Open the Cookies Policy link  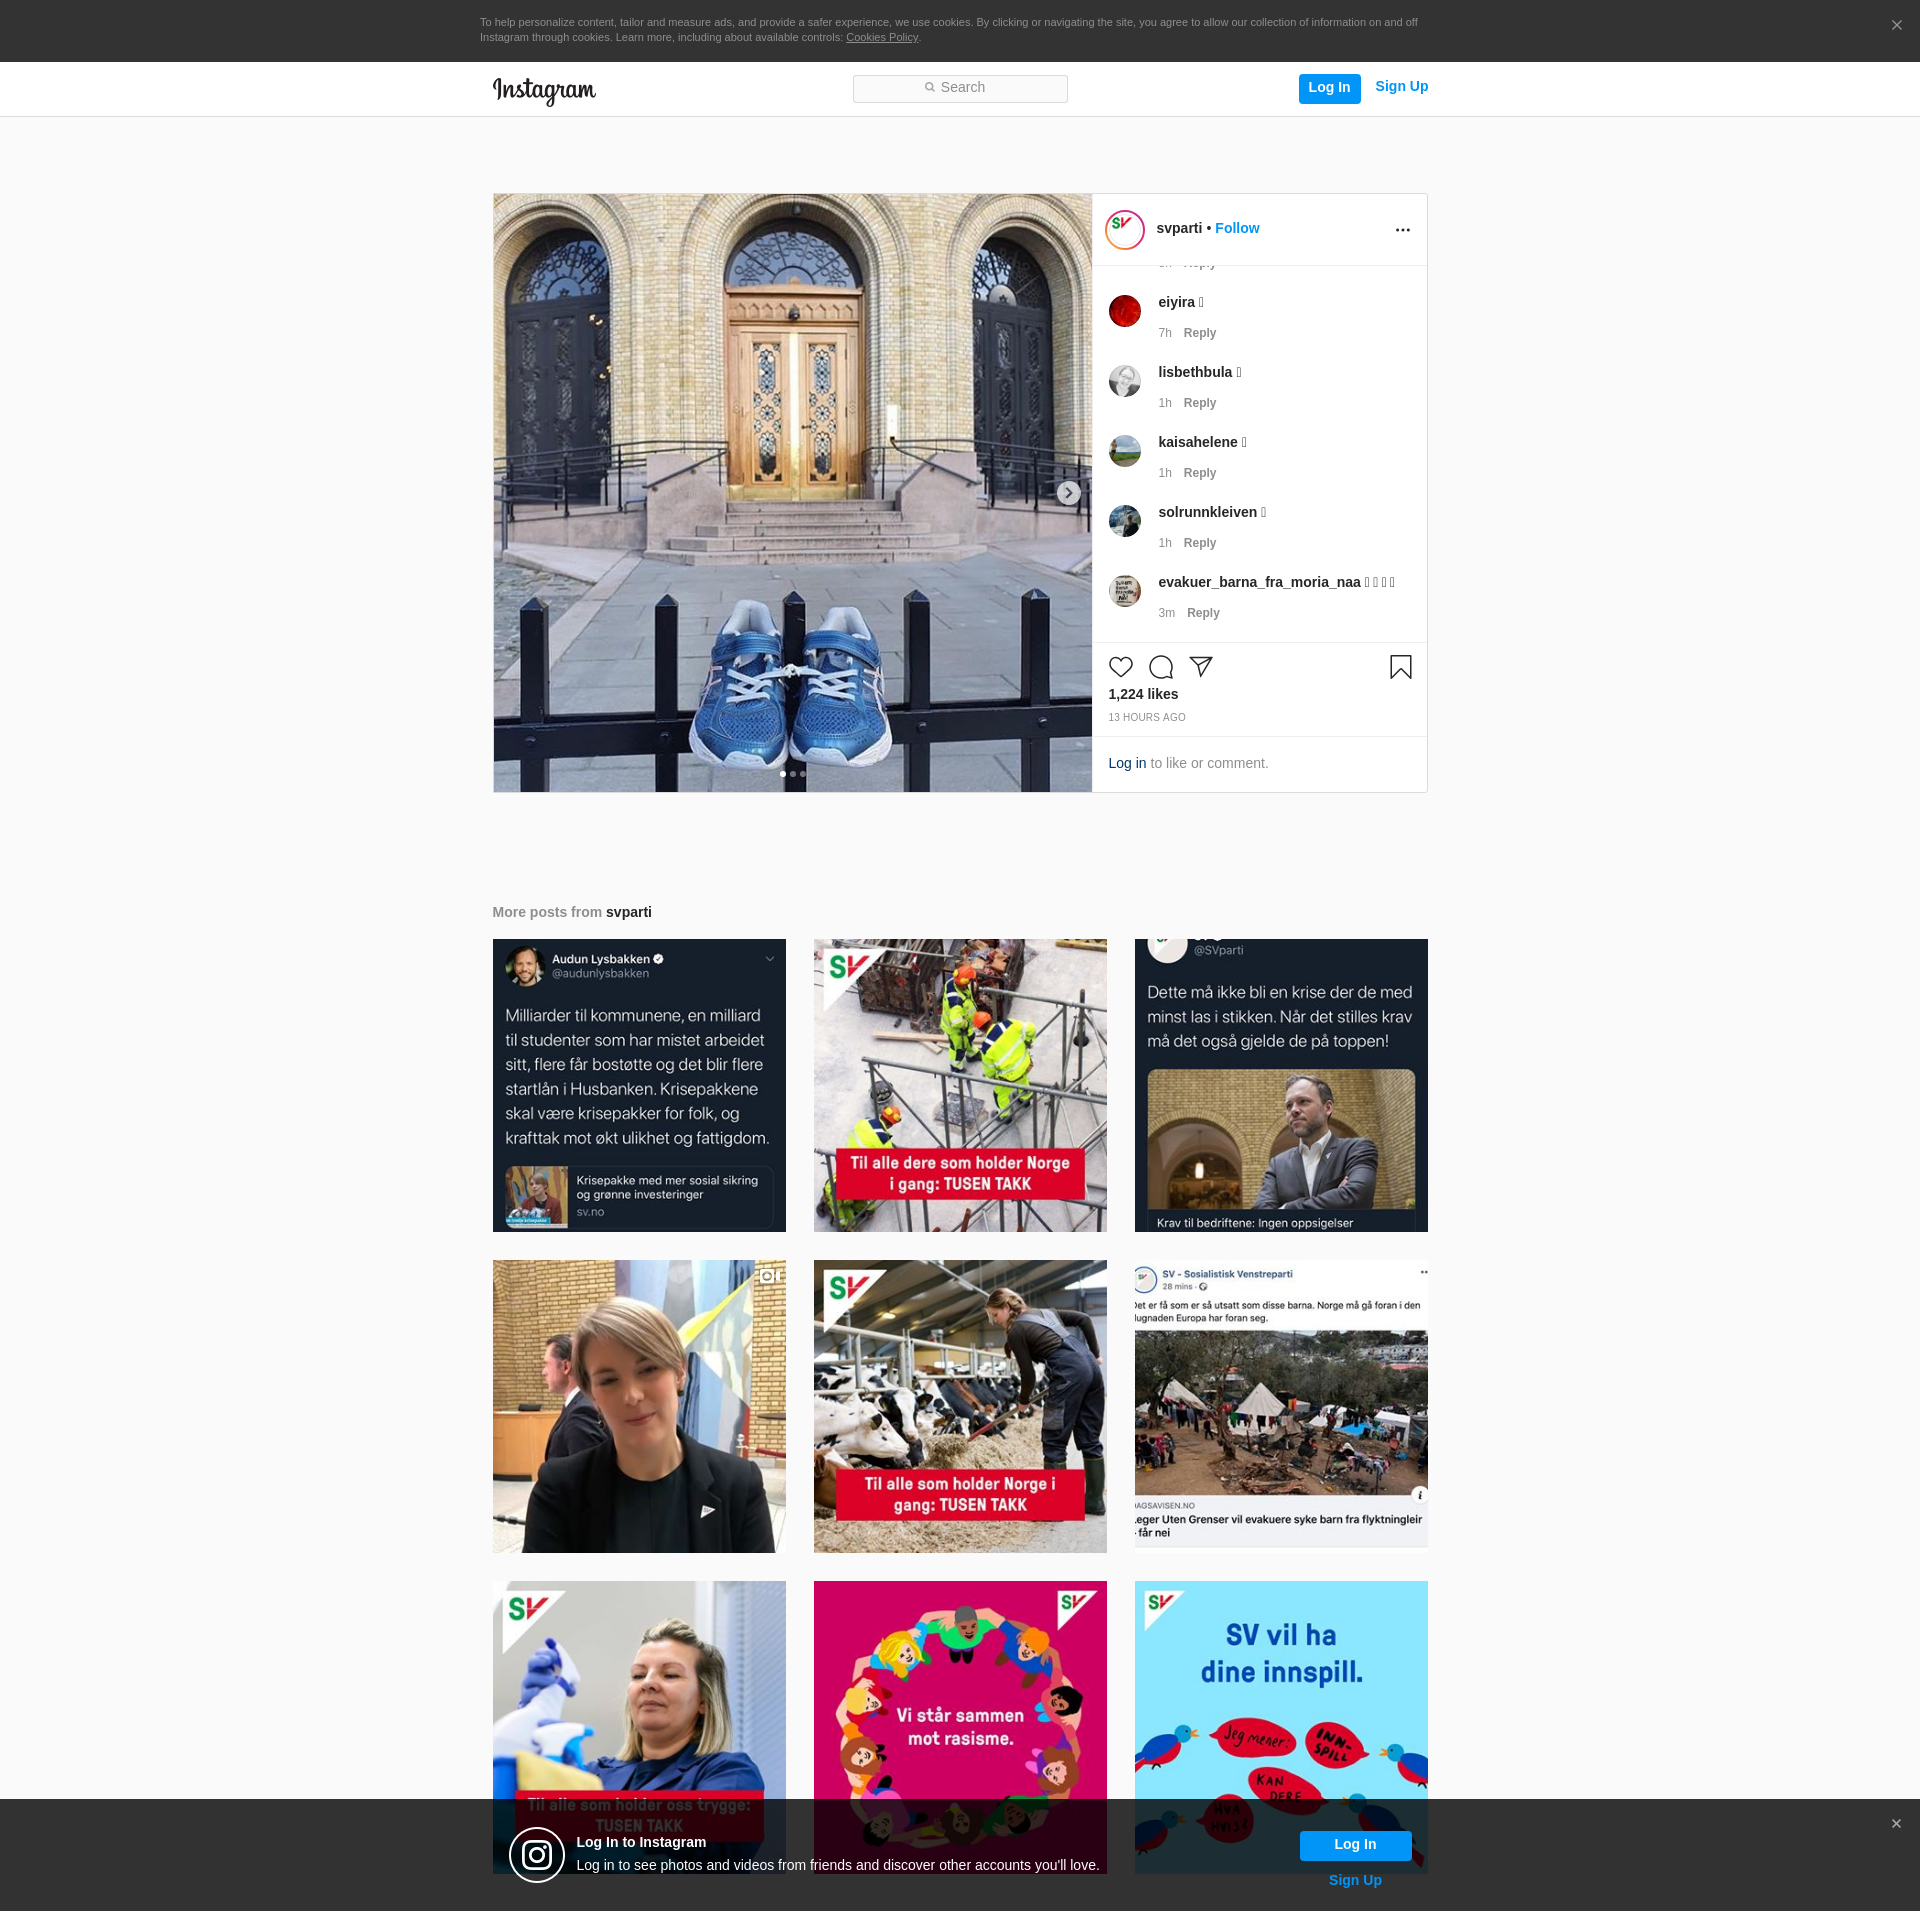coord(882,37)
